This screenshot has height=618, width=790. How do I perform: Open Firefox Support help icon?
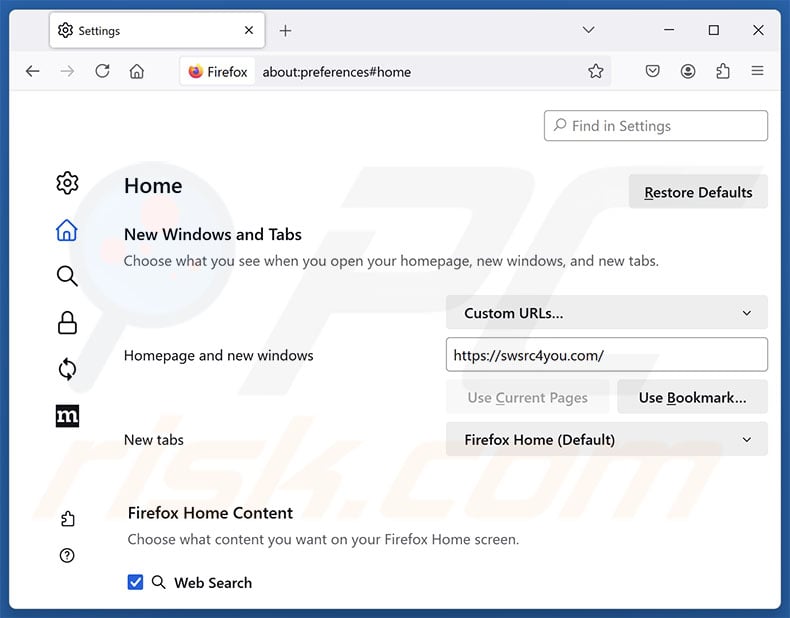67,556
